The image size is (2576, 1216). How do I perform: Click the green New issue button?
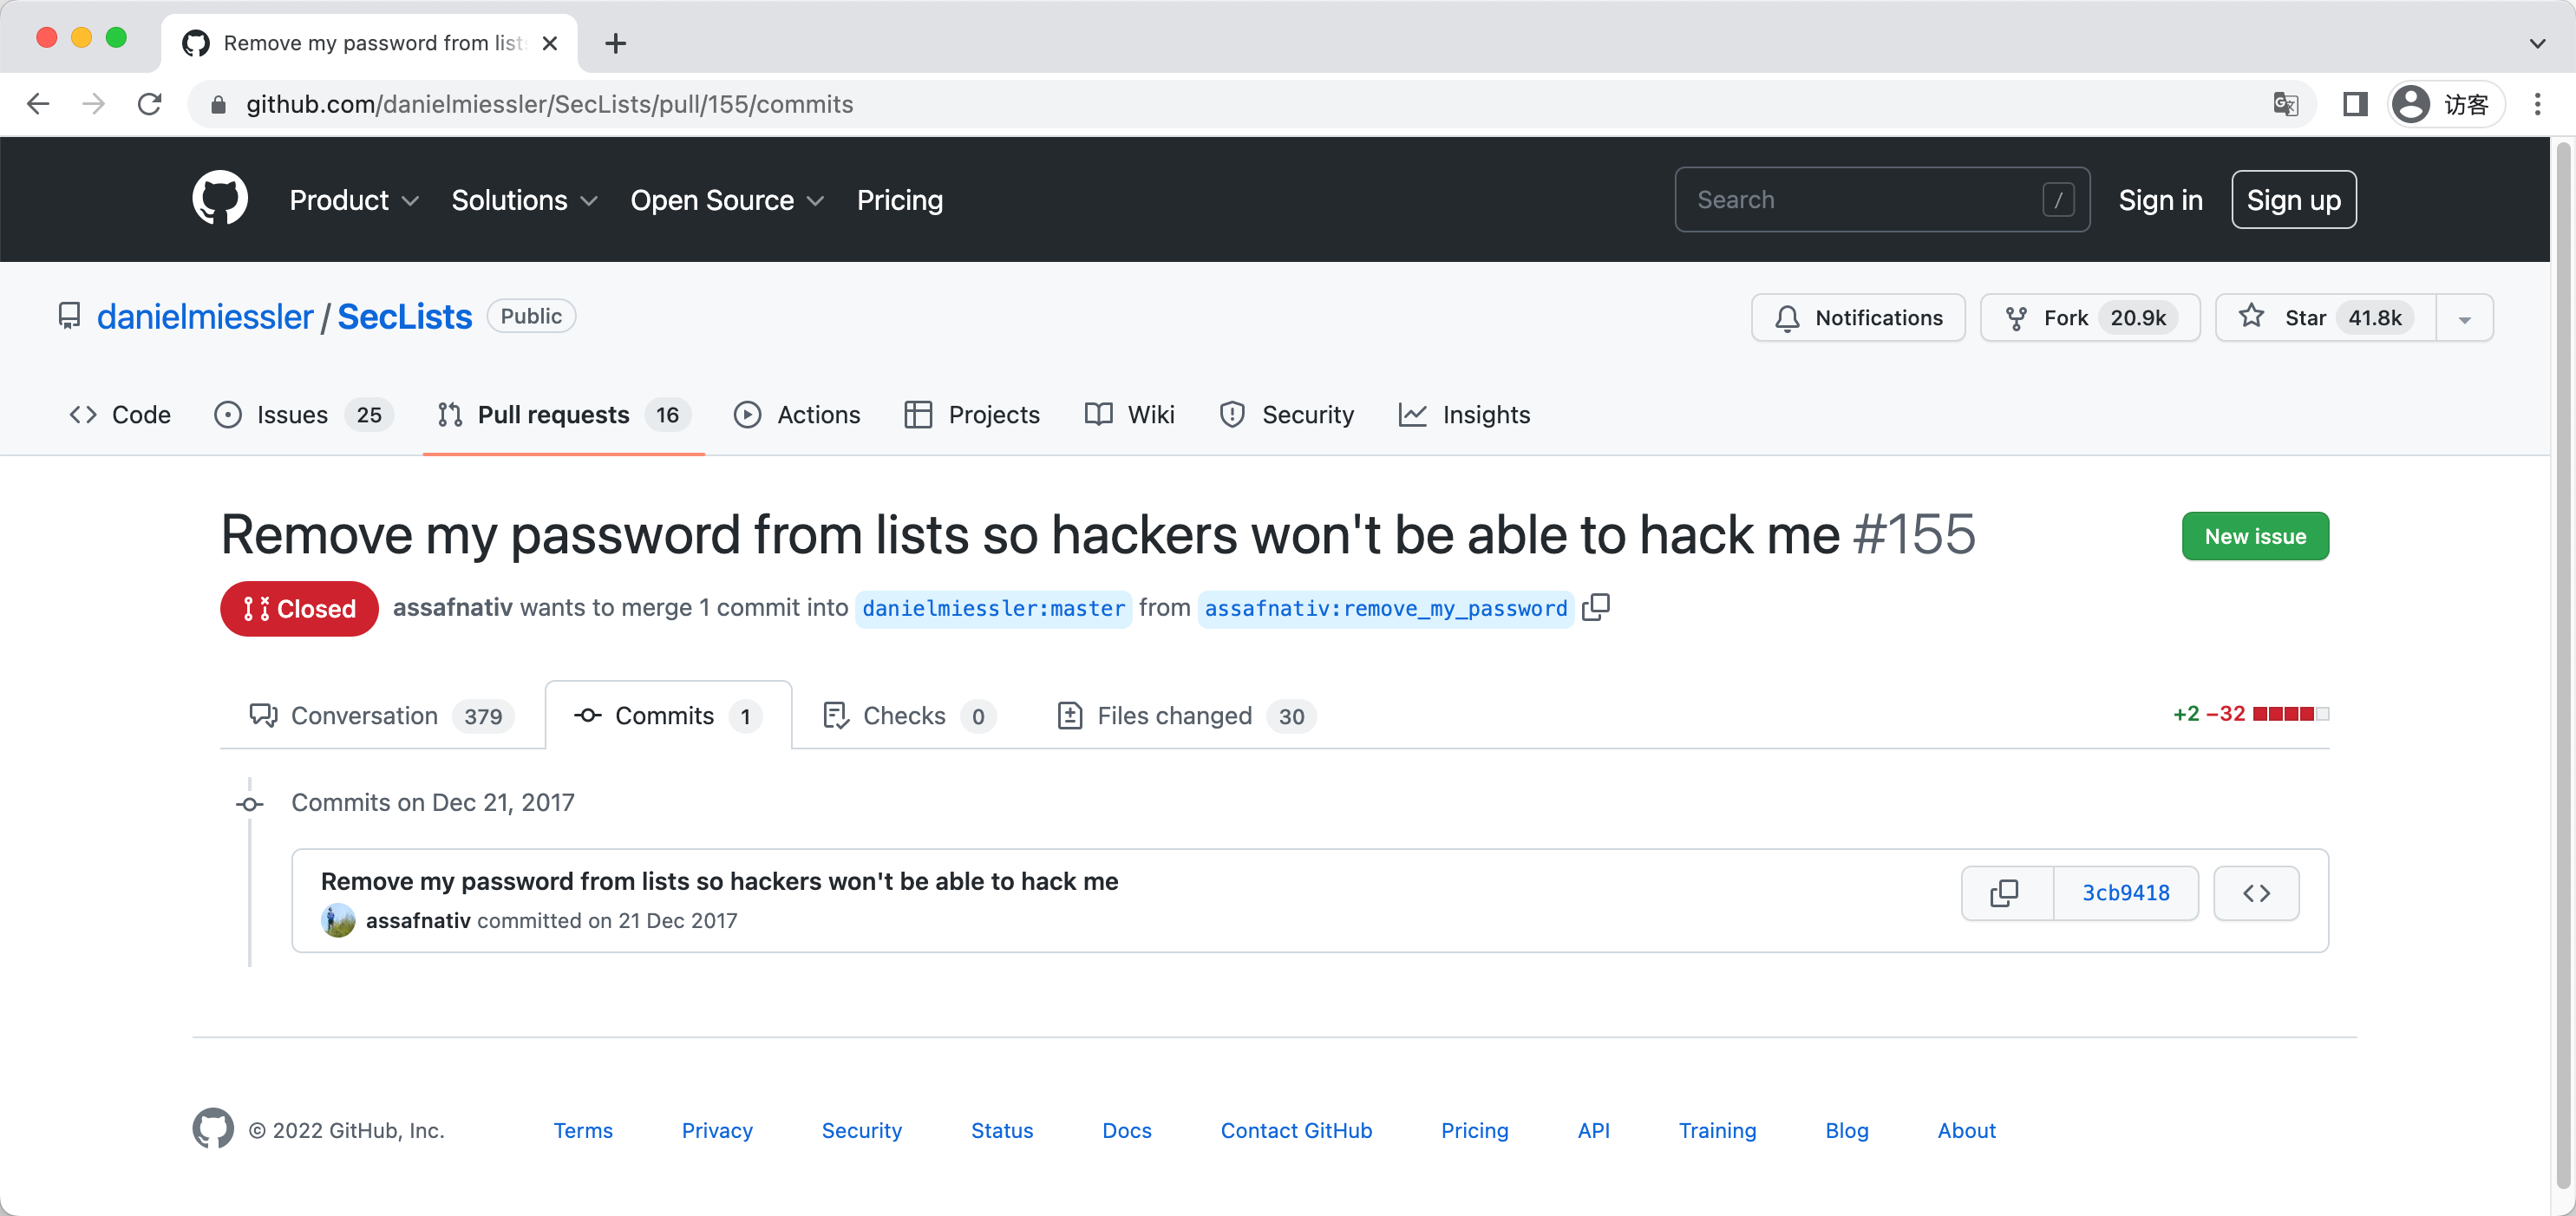pyautogui.click(x=2254, y=536)
